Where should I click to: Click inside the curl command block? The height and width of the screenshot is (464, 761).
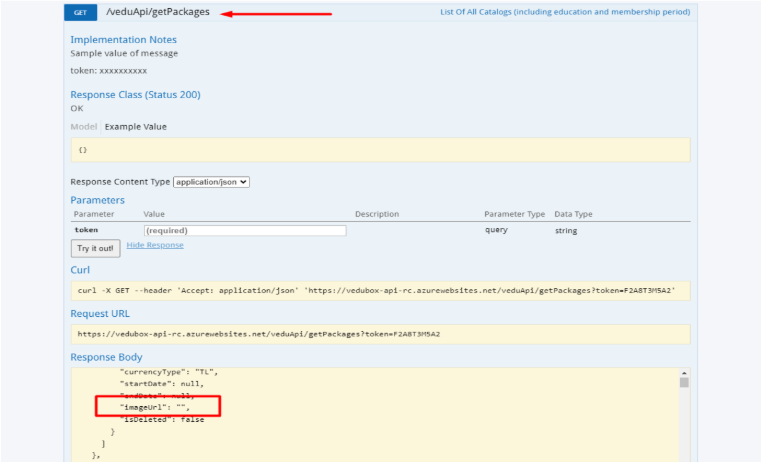coord(380,291)
